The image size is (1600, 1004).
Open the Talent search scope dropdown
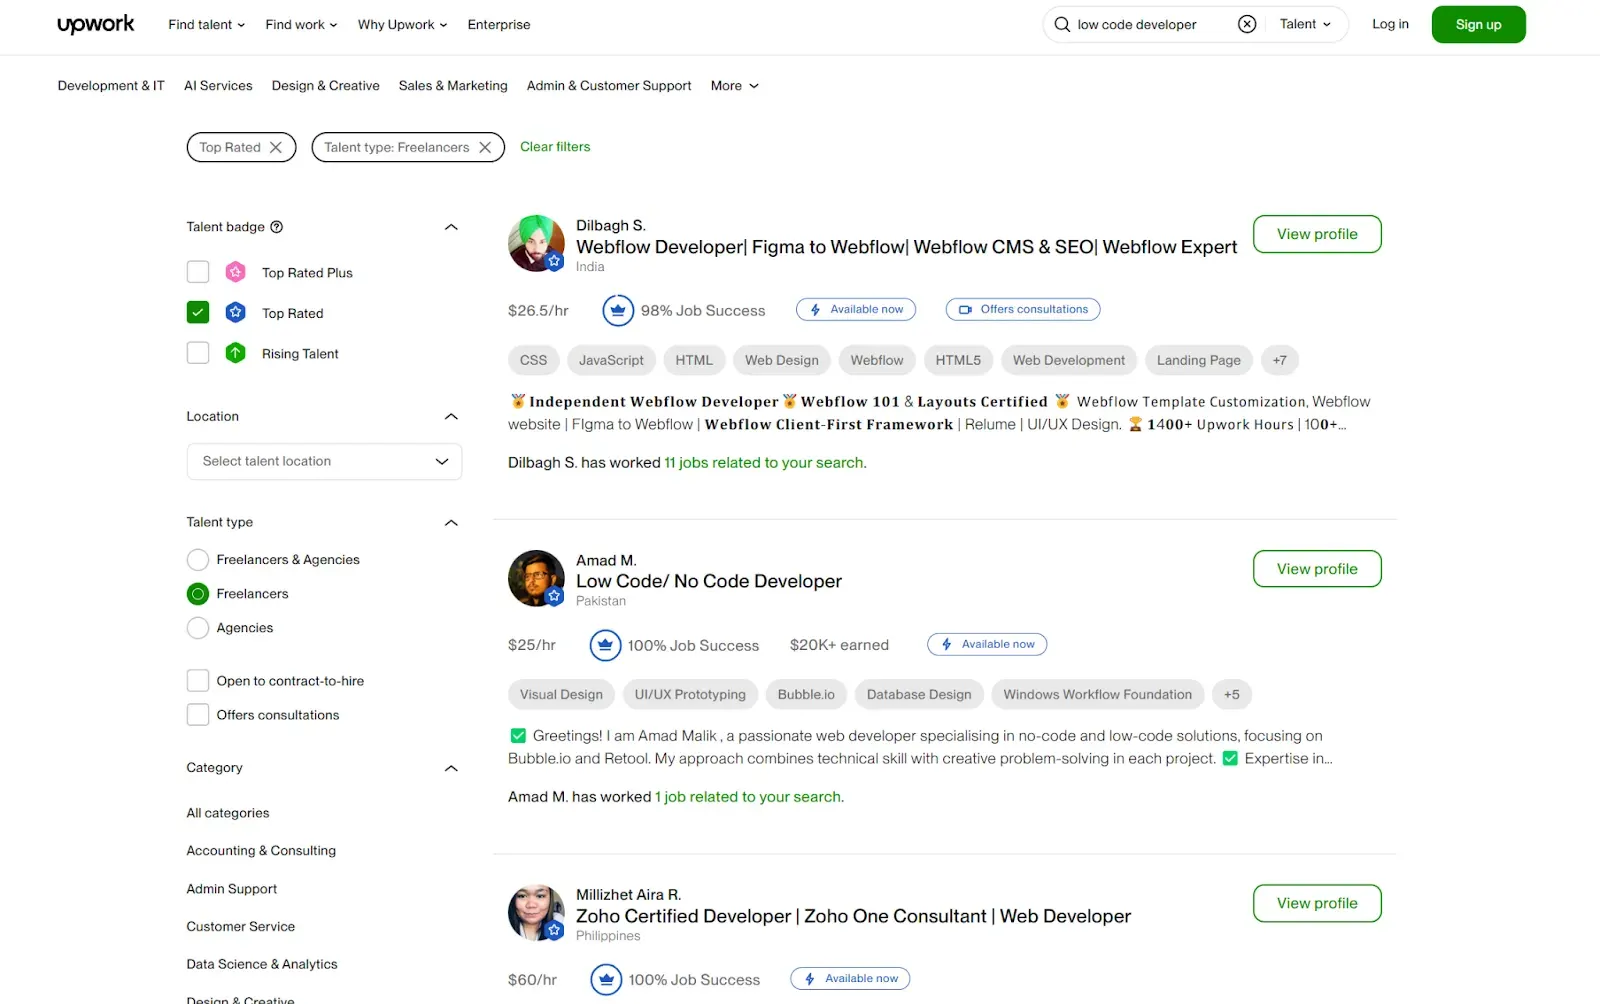pyautogui.click(x=1305, y=24)
